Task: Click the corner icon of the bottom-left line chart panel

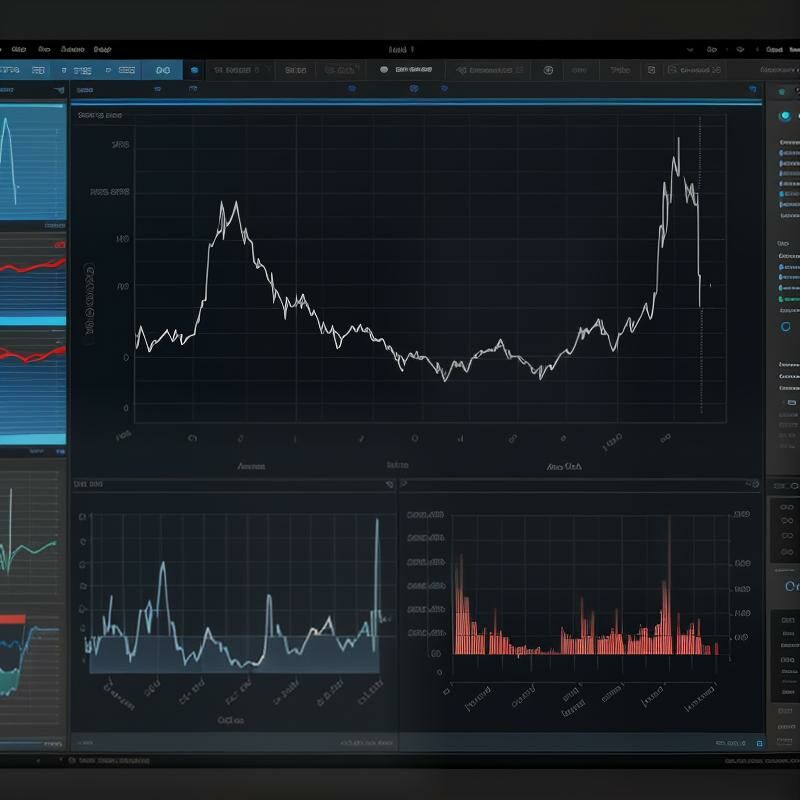Action: point(389,484)
